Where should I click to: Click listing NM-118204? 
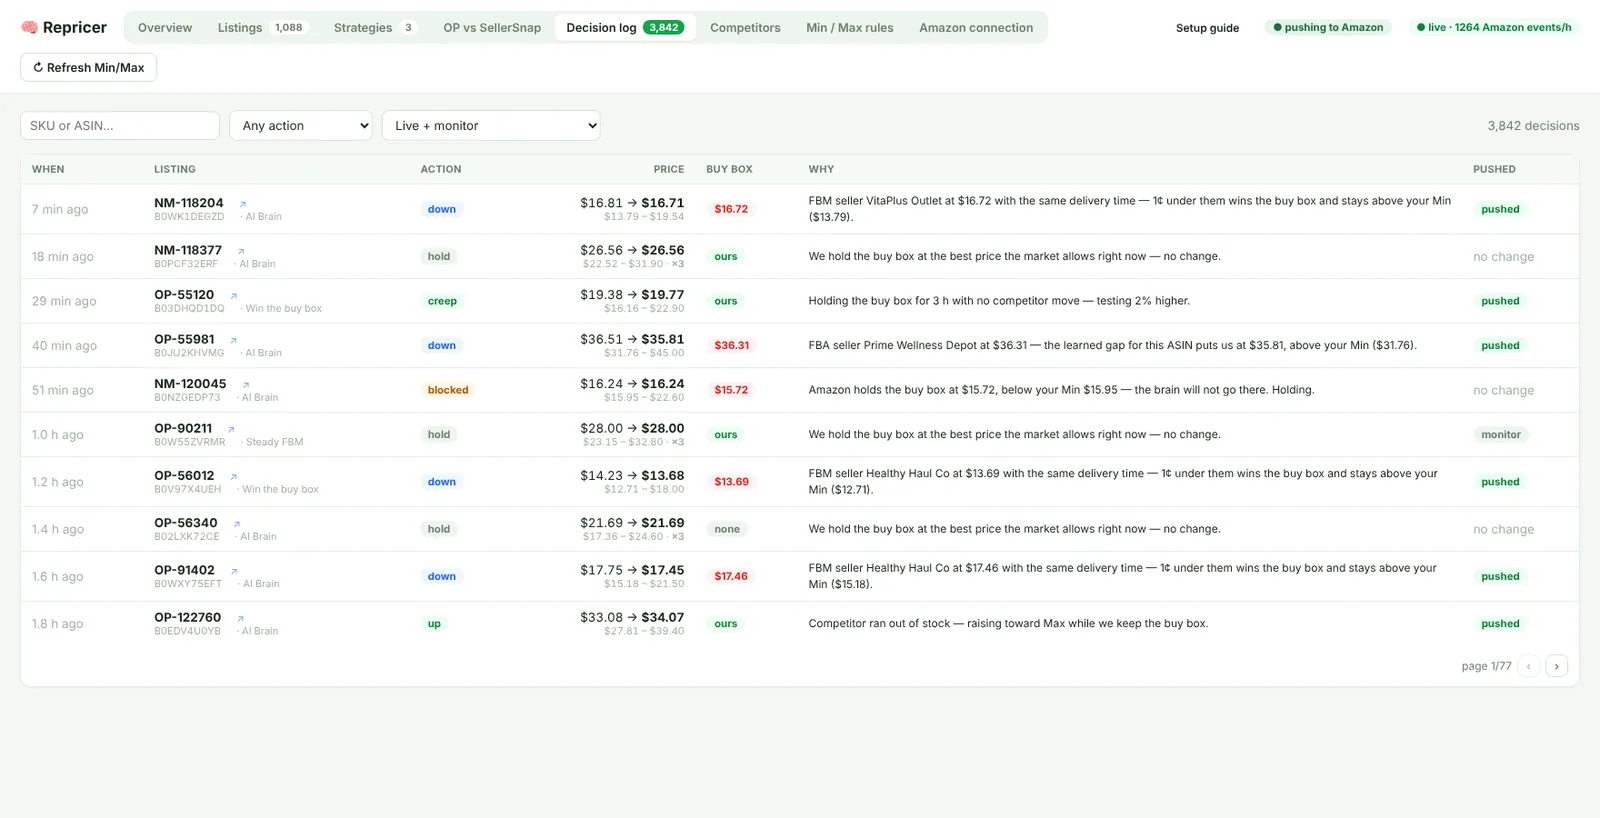point(189,203)
